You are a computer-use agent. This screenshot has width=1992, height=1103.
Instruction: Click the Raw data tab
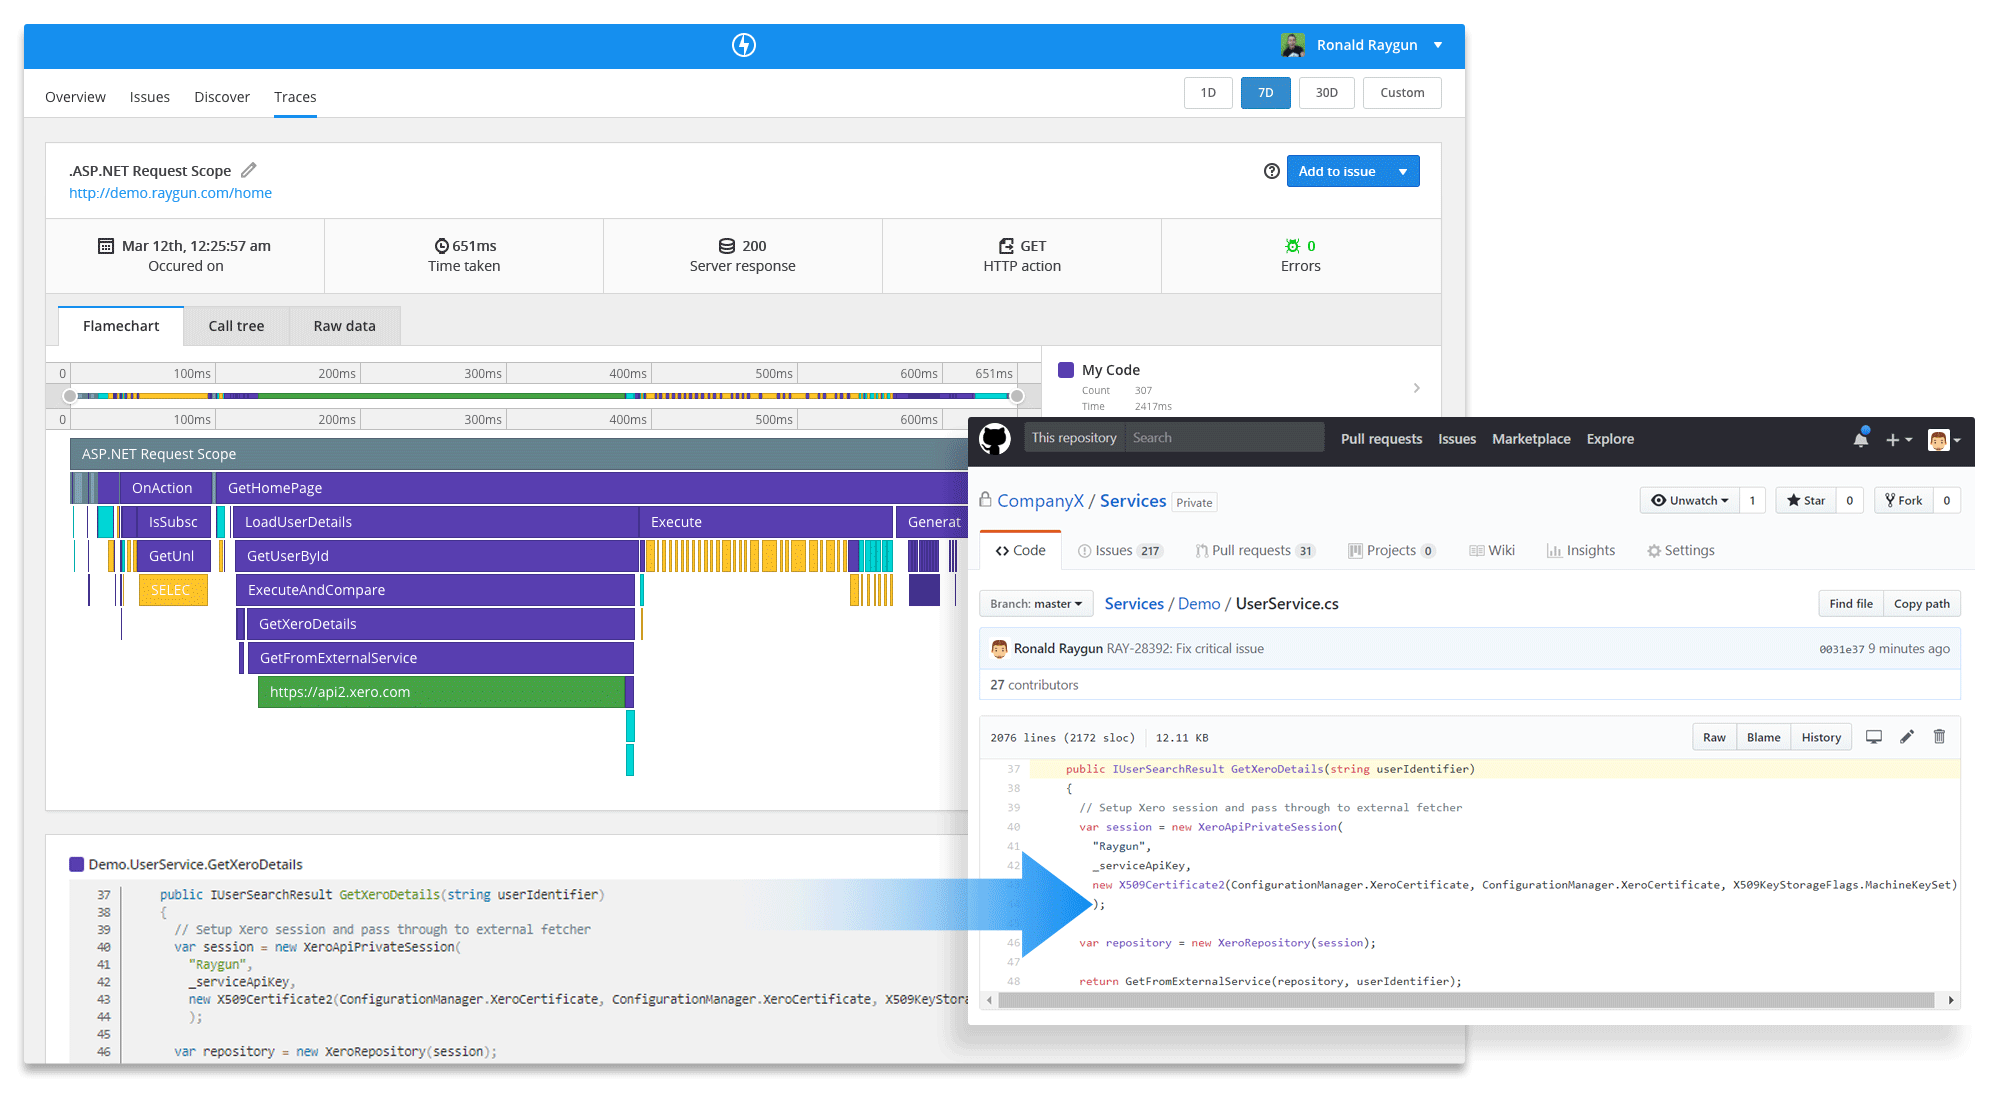pos(342,325)
